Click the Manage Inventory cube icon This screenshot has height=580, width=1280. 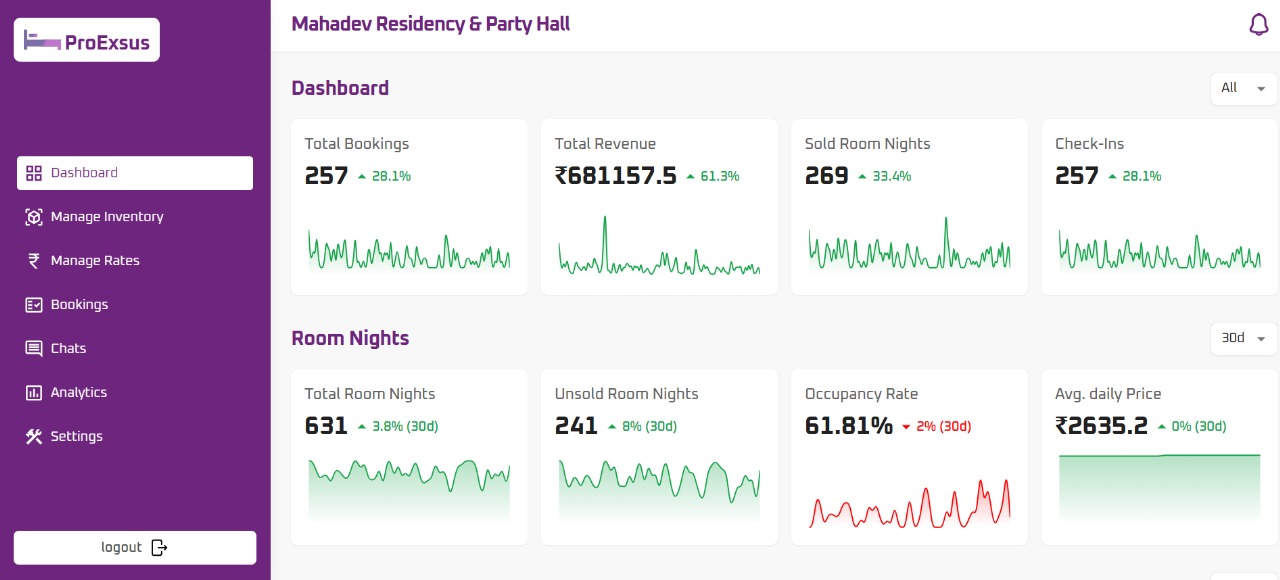[34, 217]
